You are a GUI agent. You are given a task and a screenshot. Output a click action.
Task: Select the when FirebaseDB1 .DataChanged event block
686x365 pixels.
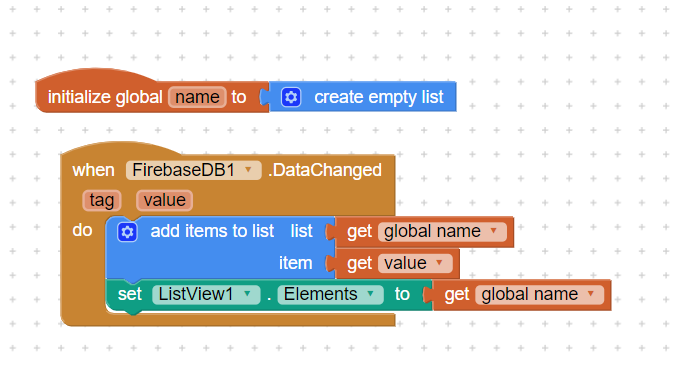tap(228, 179)
